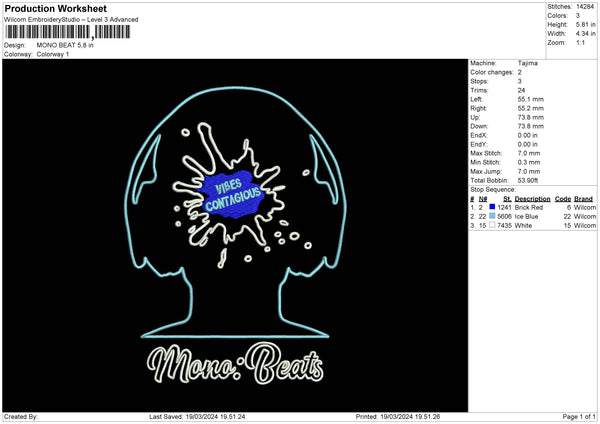Viewport: 600px width, 424px height.
Task: Click the barcode under the worksheet title
Action: [67, 32]
